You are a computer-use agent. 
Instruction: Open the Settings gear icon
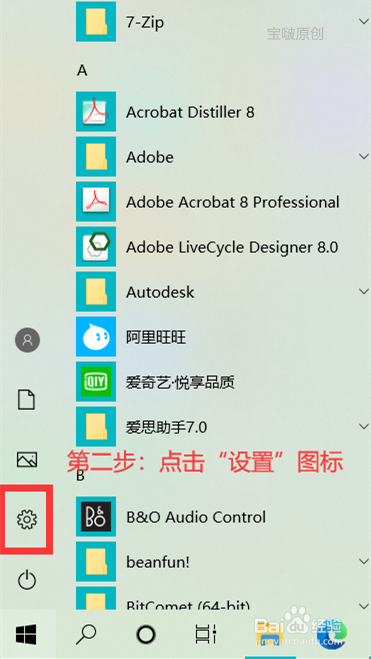coord(27,519)
